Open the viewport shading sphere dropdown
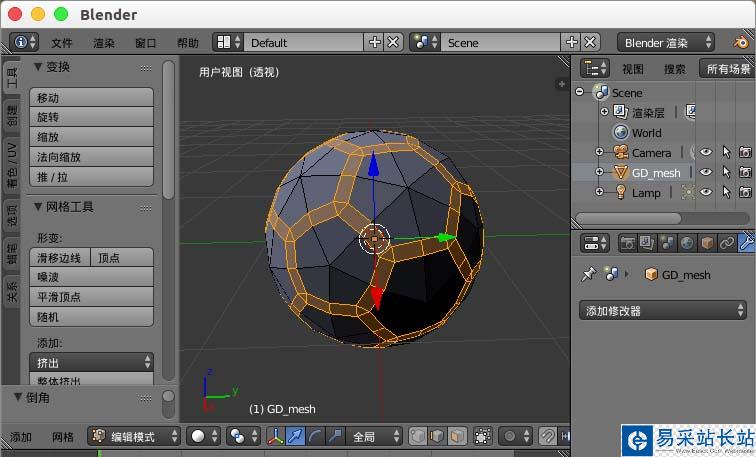This screenshot has height=457, width=756. [203, 436]
